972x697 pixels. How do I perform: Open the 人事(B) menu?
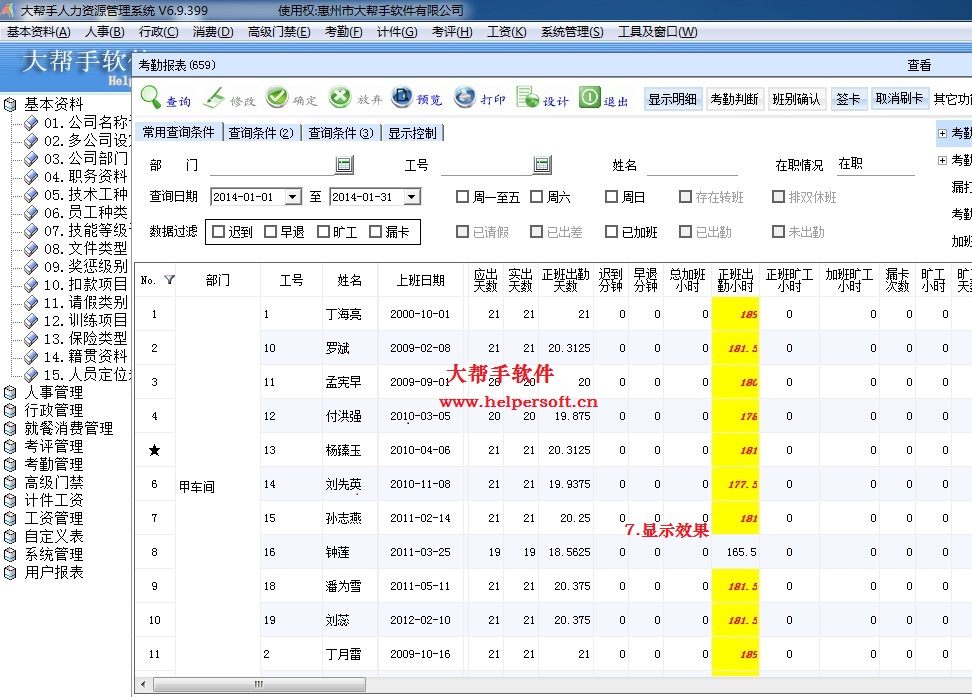pos(104,32)
